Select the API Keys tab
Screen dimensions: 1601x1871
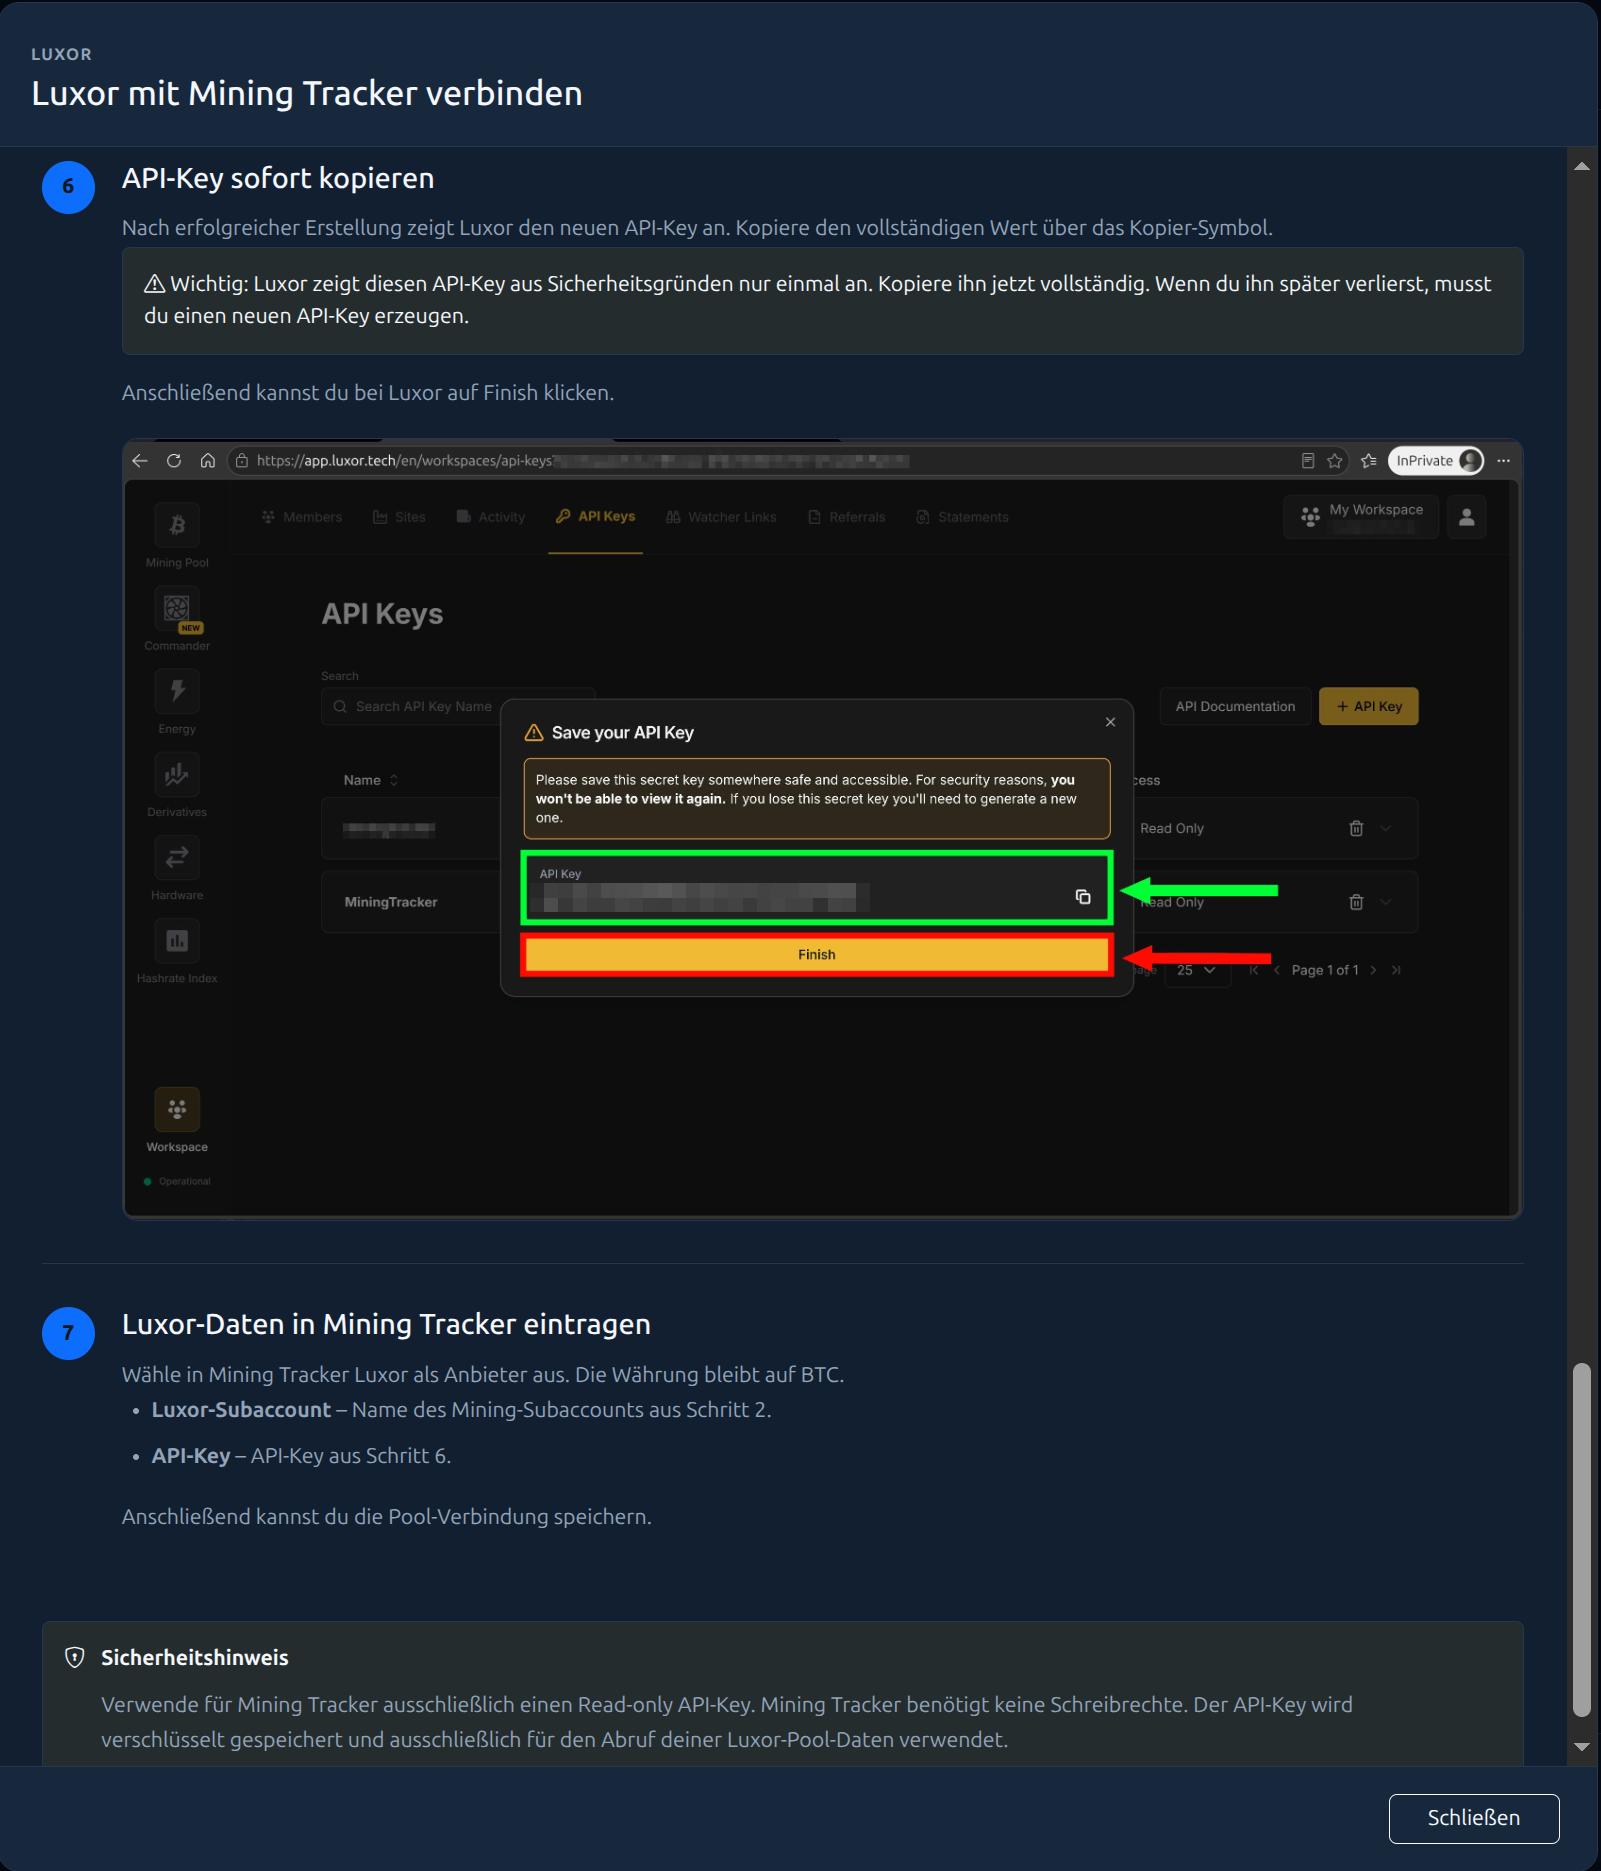click(596, 517)
